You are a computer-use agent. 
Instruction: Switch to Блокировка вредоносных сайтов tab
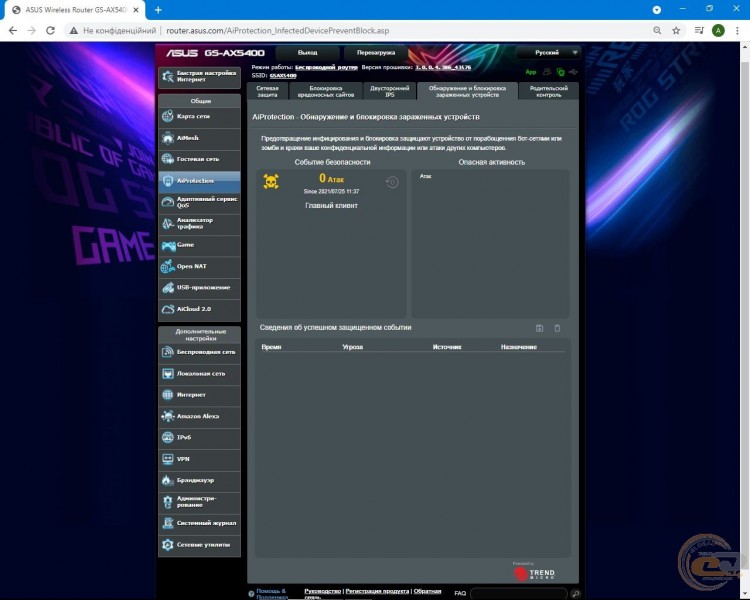pos(326,91)
